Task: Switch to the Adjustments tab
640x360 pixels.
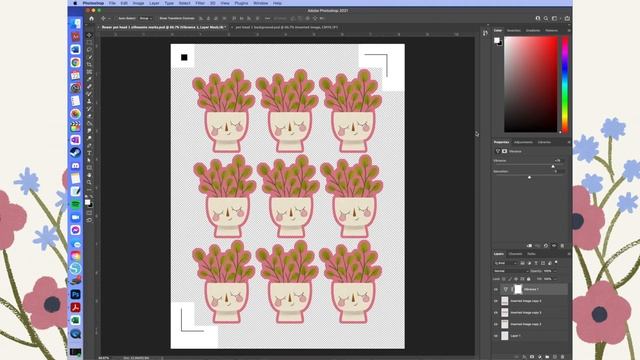Action: (523, 142)
